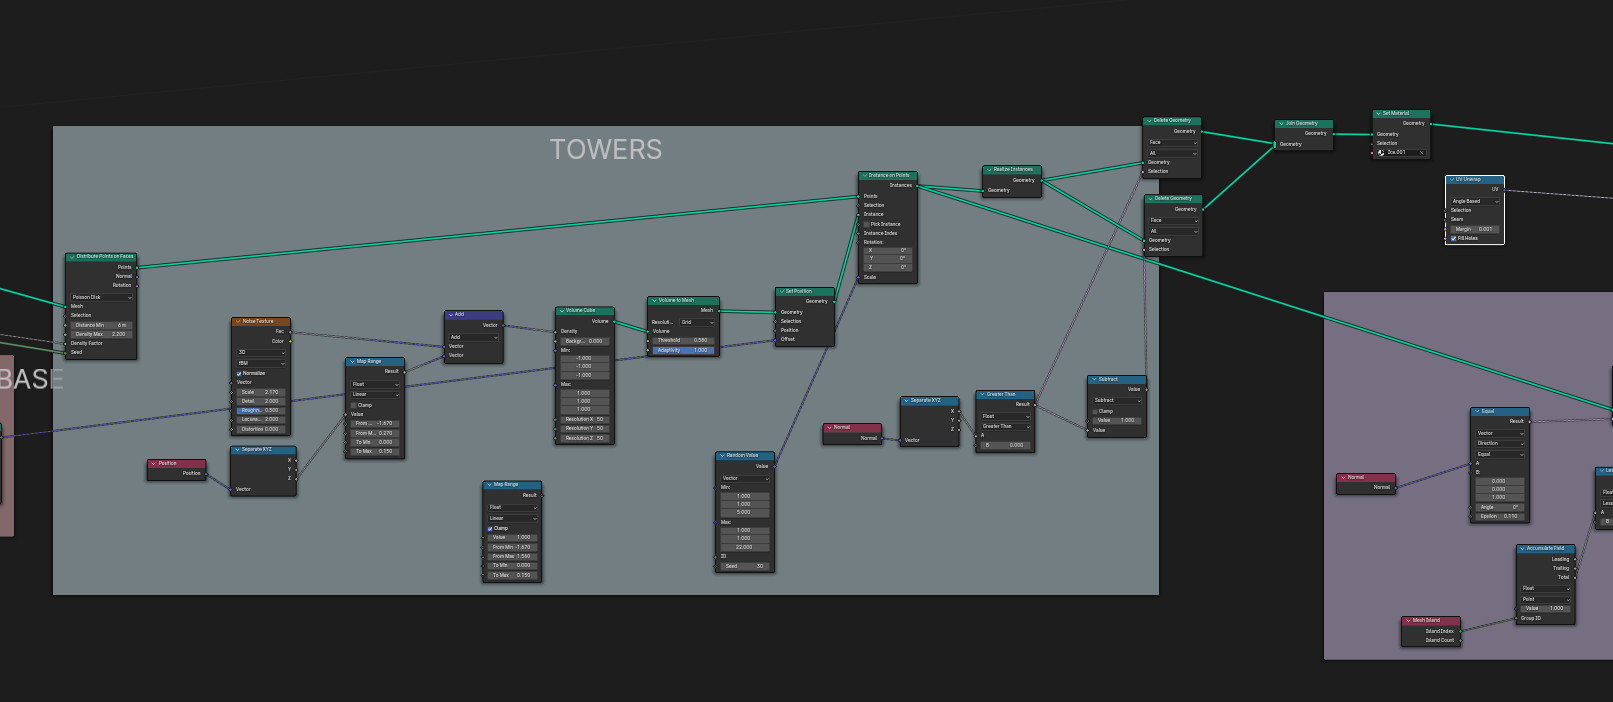Click the Distance Min field
This screenshot has height=702, width=1613.
(x=101, y=325)
